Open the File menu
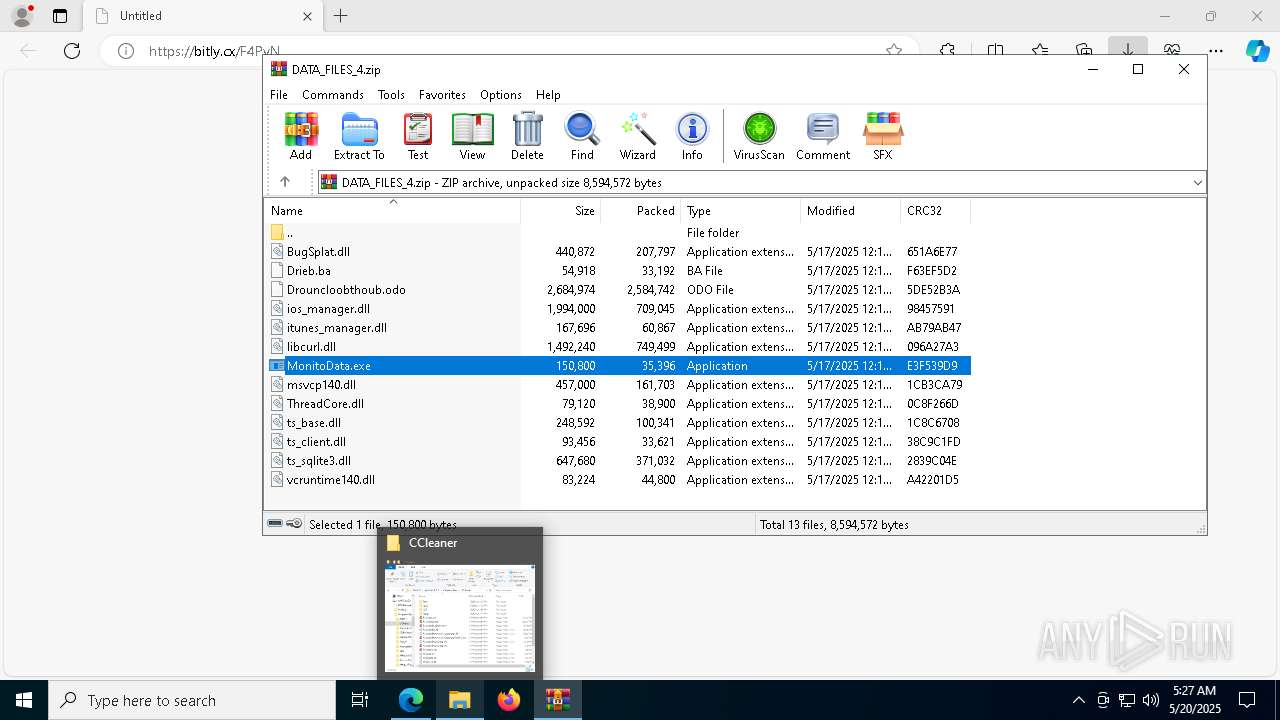 (x=279, y=94)
